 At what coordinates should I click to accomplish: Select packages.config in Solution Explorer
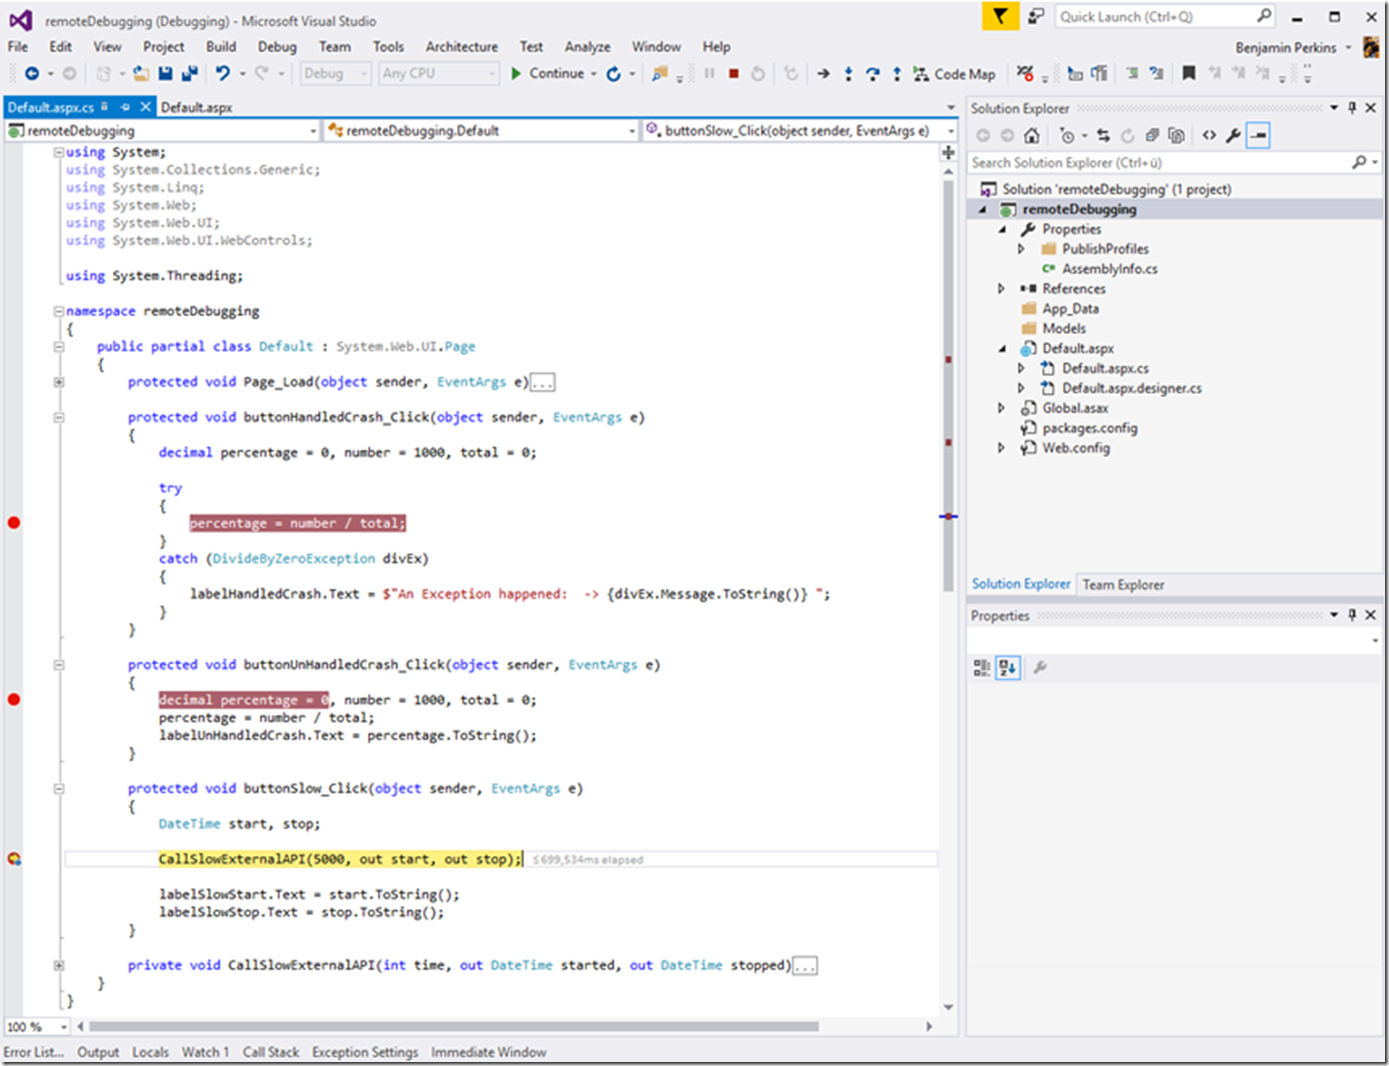click(1089, 428)
